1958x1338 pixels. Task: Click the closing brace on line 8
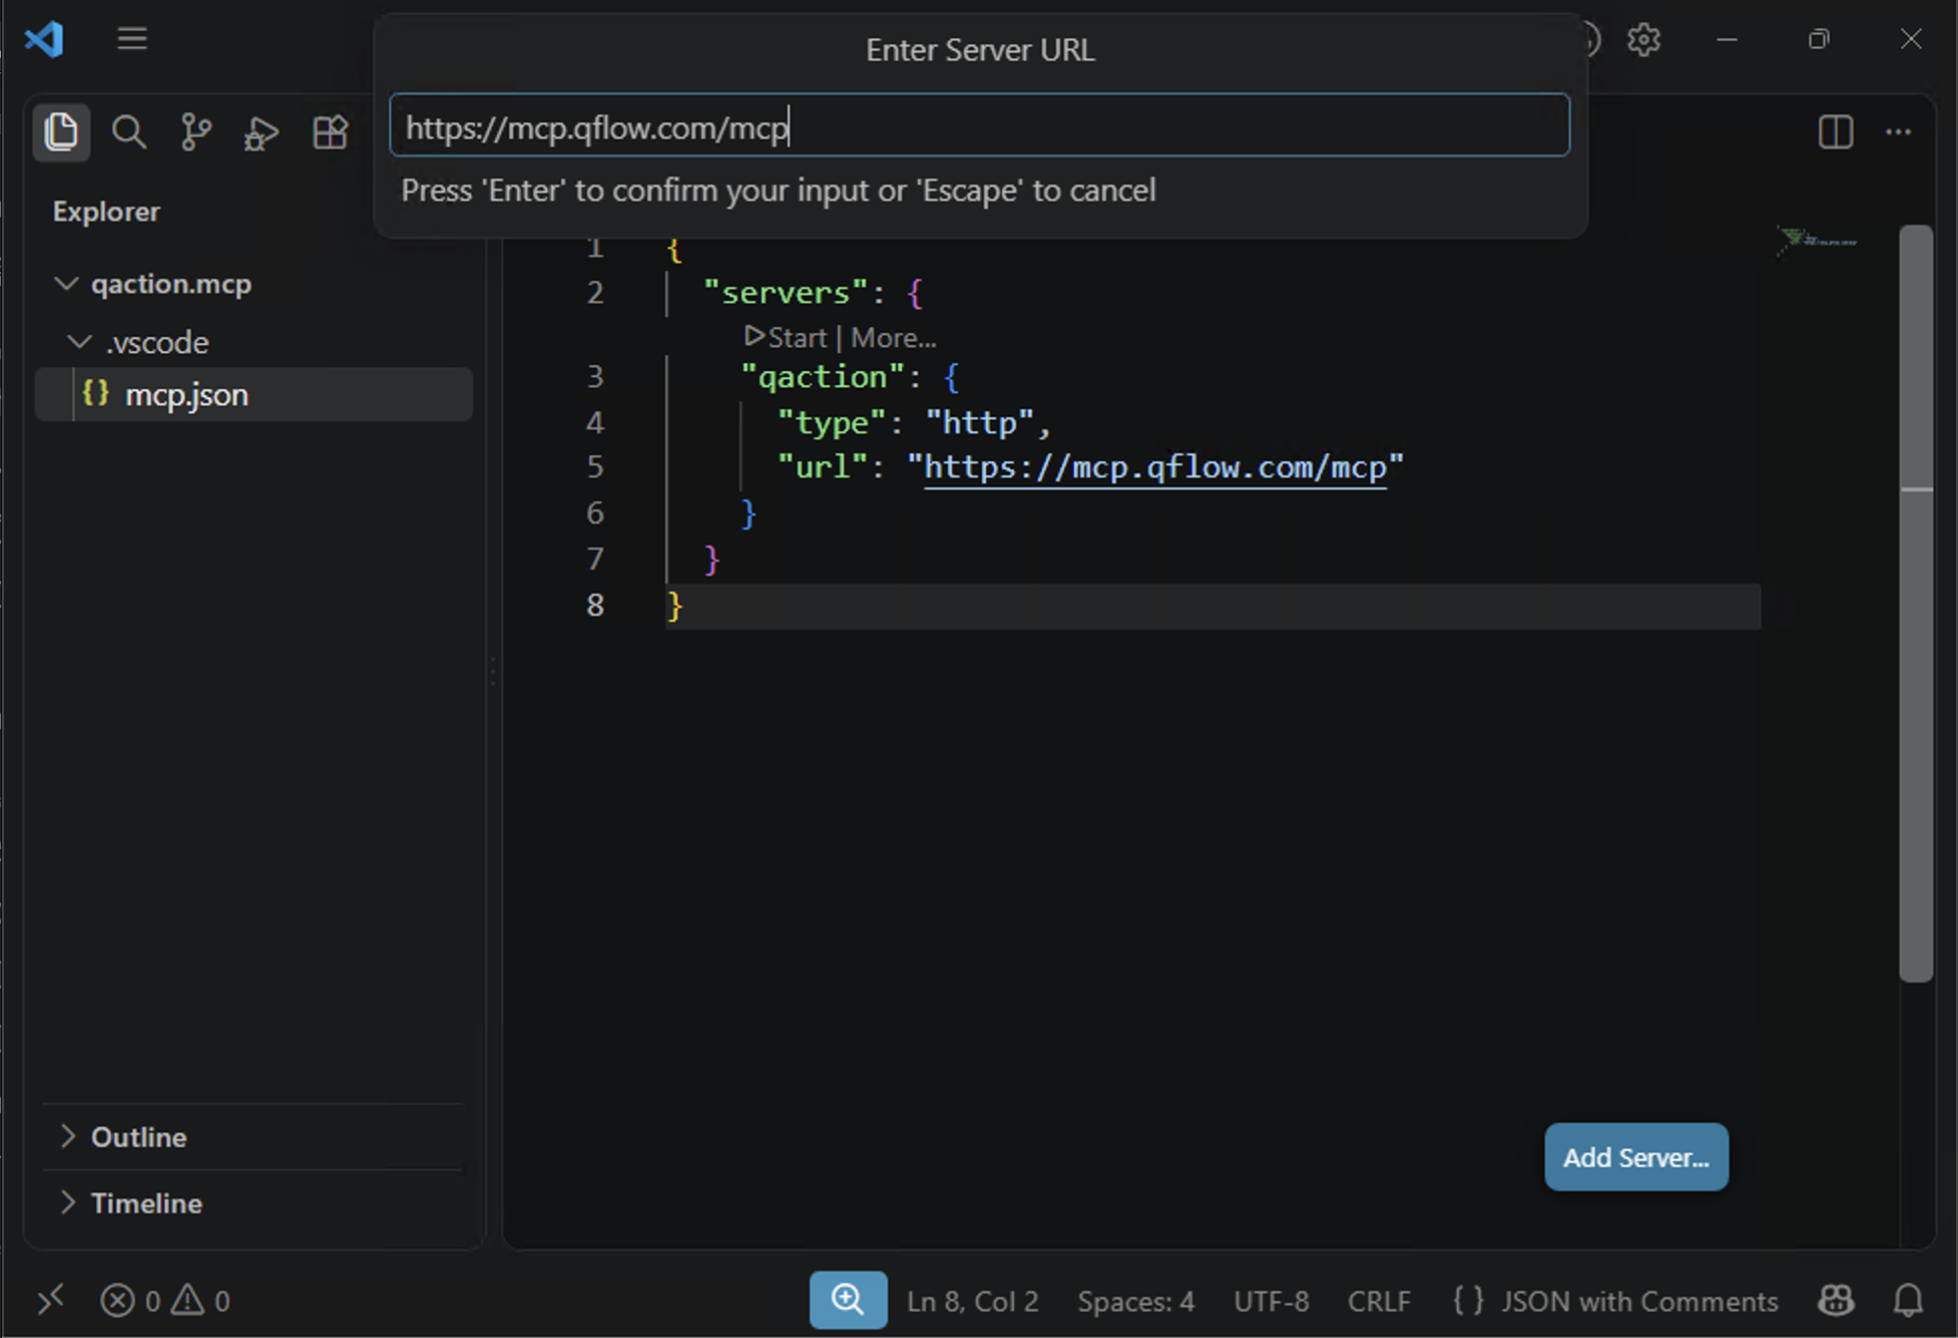pyautogui.click(x=675, y=605)
